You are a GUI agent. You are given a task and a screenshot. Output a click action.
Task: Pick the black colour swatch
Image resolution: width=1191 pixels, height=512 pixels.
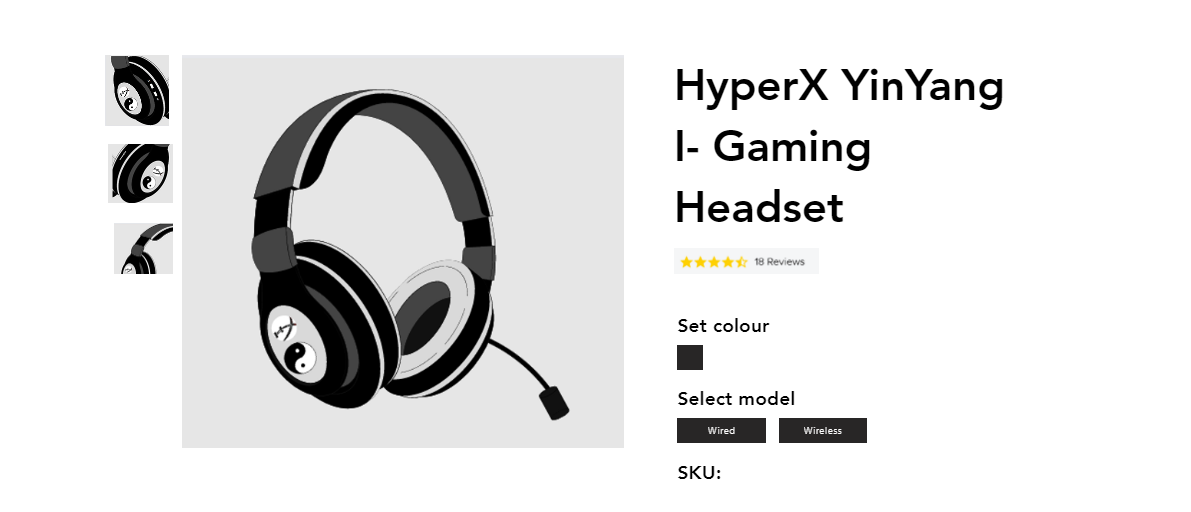point(690,358)
